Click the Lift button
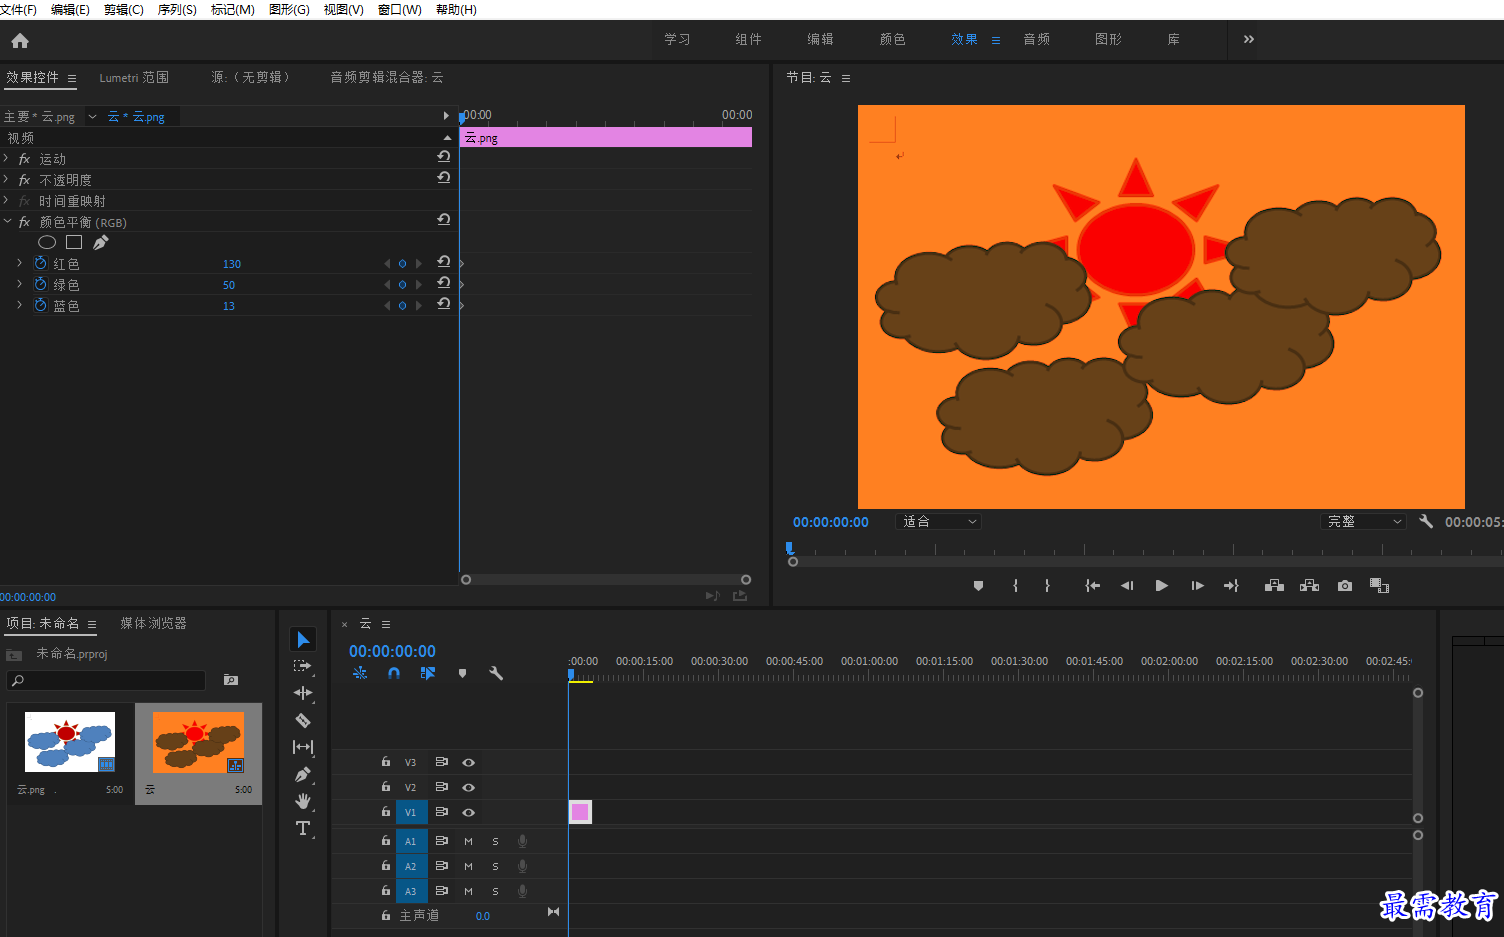Image resolution: width=1504 pixels, height=937 pixels. (1274, 586)
